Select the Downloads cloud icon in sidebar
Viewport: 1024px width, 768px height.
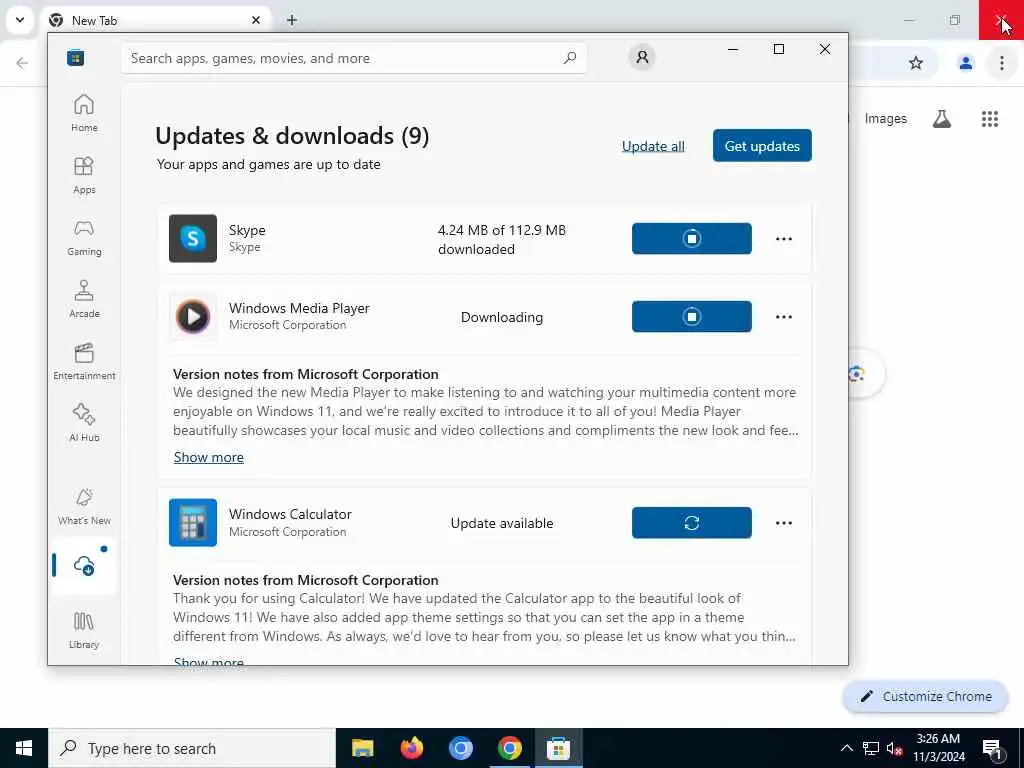pyautogui.click(x=84, y=566)
